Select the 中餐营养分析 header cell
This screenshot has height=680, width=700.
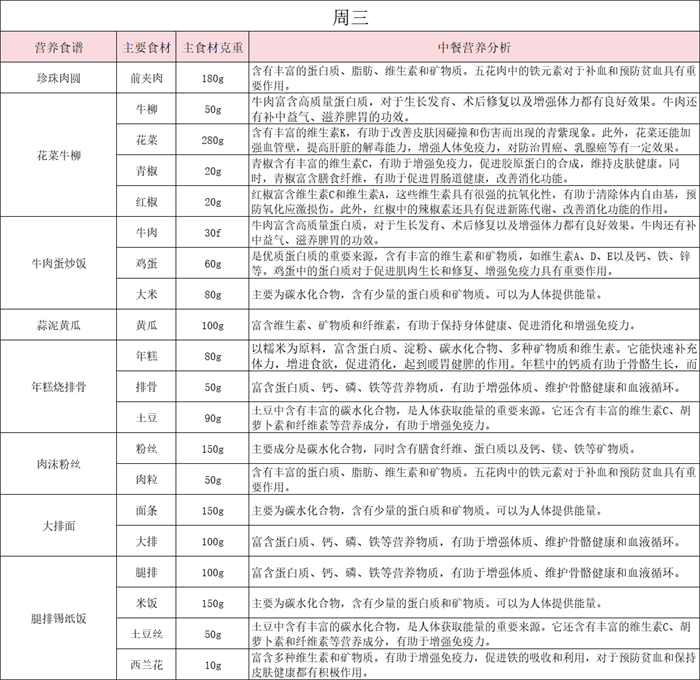[473, 47]
